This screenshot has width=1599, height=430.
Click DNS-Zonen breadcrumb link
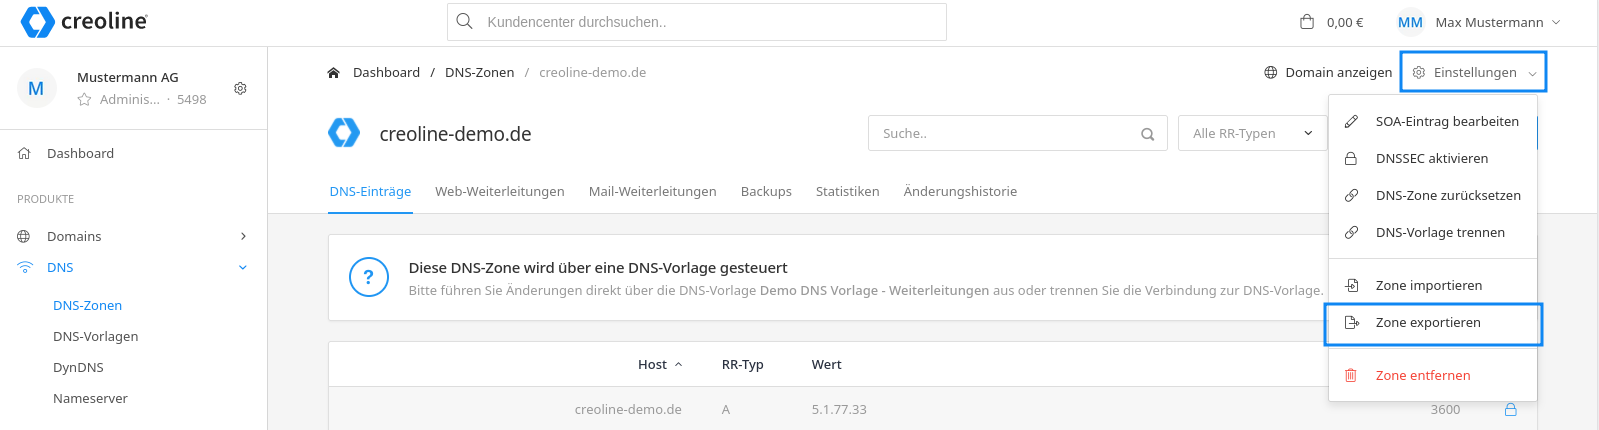click(480, 72)
